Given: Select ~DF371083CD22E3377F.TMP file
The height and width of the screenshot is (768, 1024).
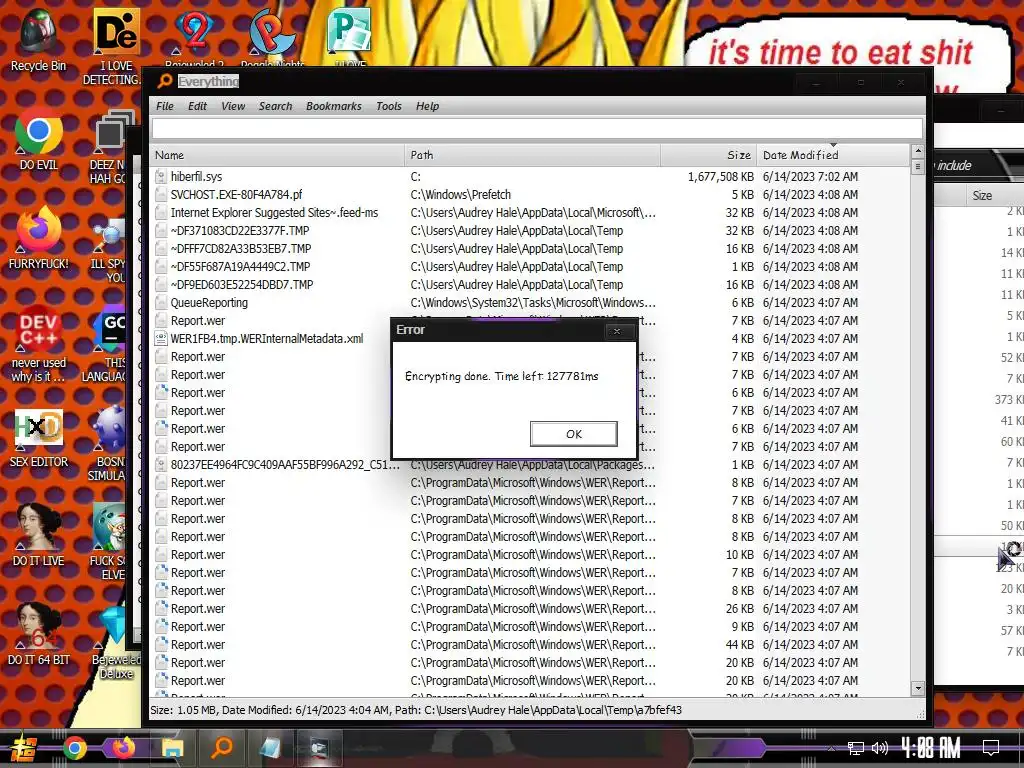Looking at the screenshot, I should click(x=240, y=231).
